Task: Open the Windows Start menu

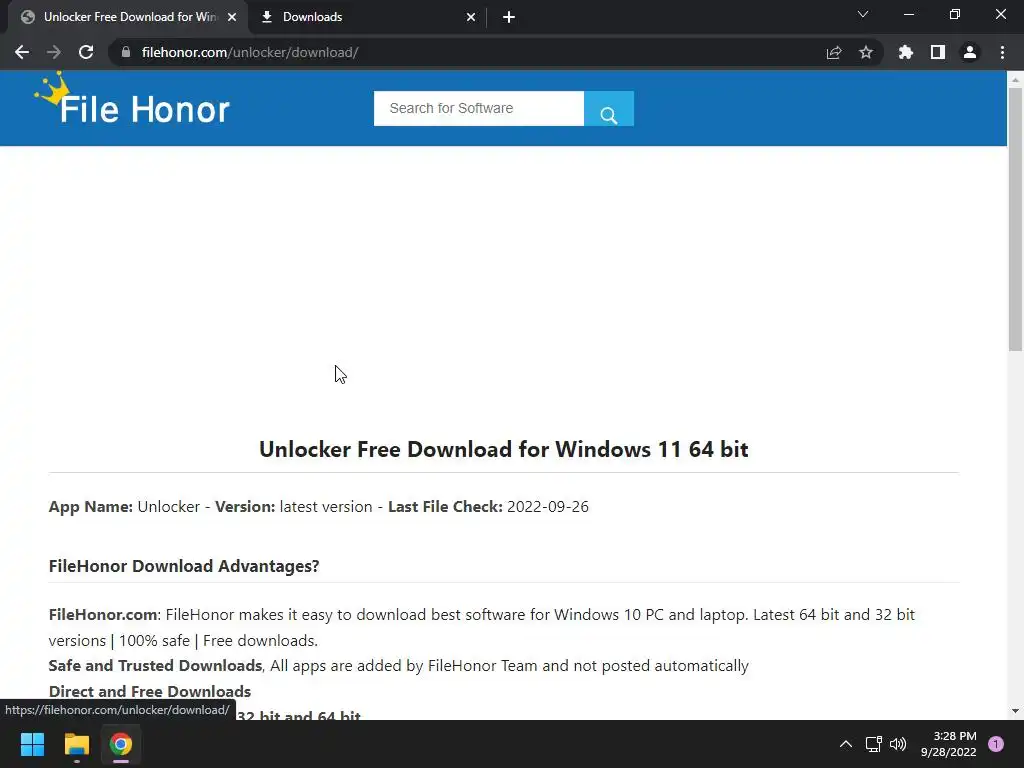Action: (x=32, y=744)
